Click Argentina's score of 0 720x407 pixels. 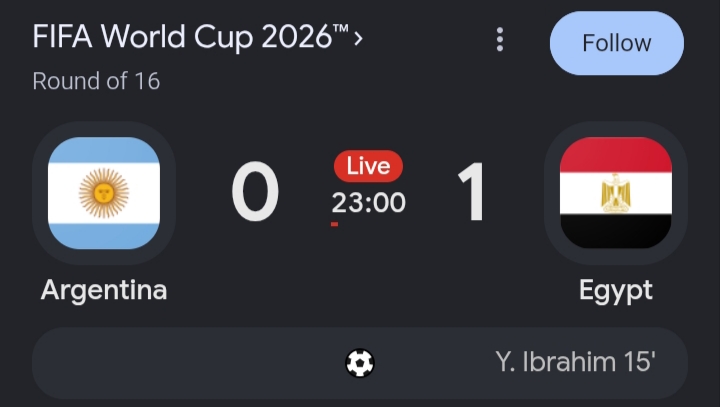click(255, 192)
